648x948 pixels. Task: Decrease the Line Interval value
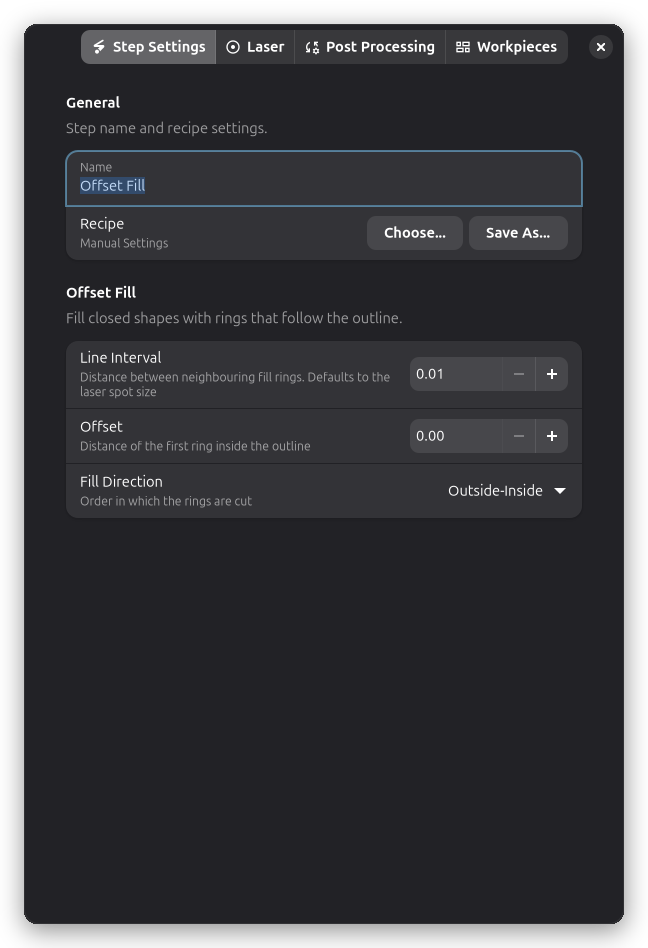pyautogui.click(x=519, y=374)
